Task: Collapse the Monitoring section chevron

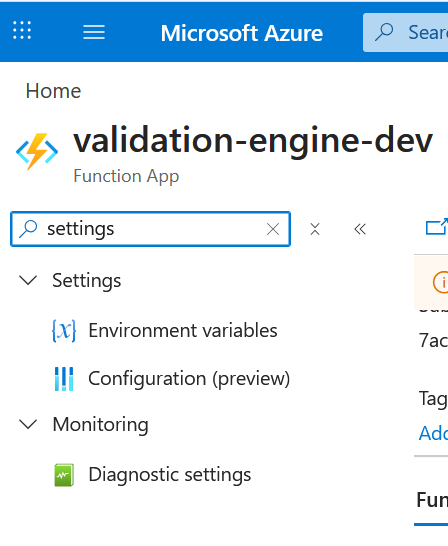Action: [x=28, y=424]
